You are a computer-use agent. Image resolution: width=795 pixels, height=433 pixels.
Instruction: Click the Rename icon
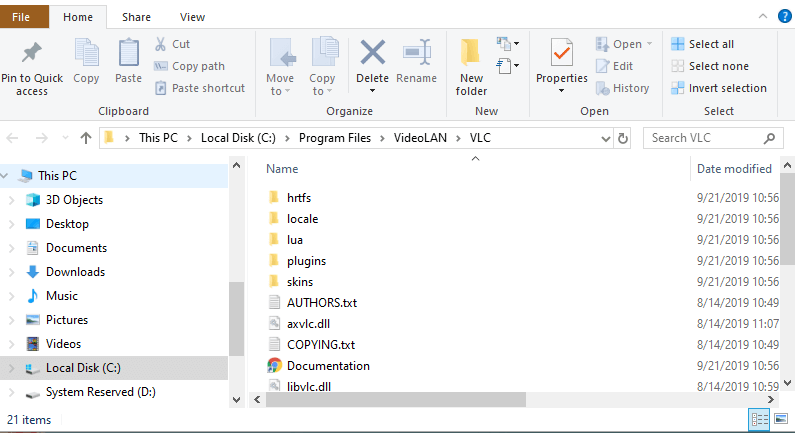(417, 53)
